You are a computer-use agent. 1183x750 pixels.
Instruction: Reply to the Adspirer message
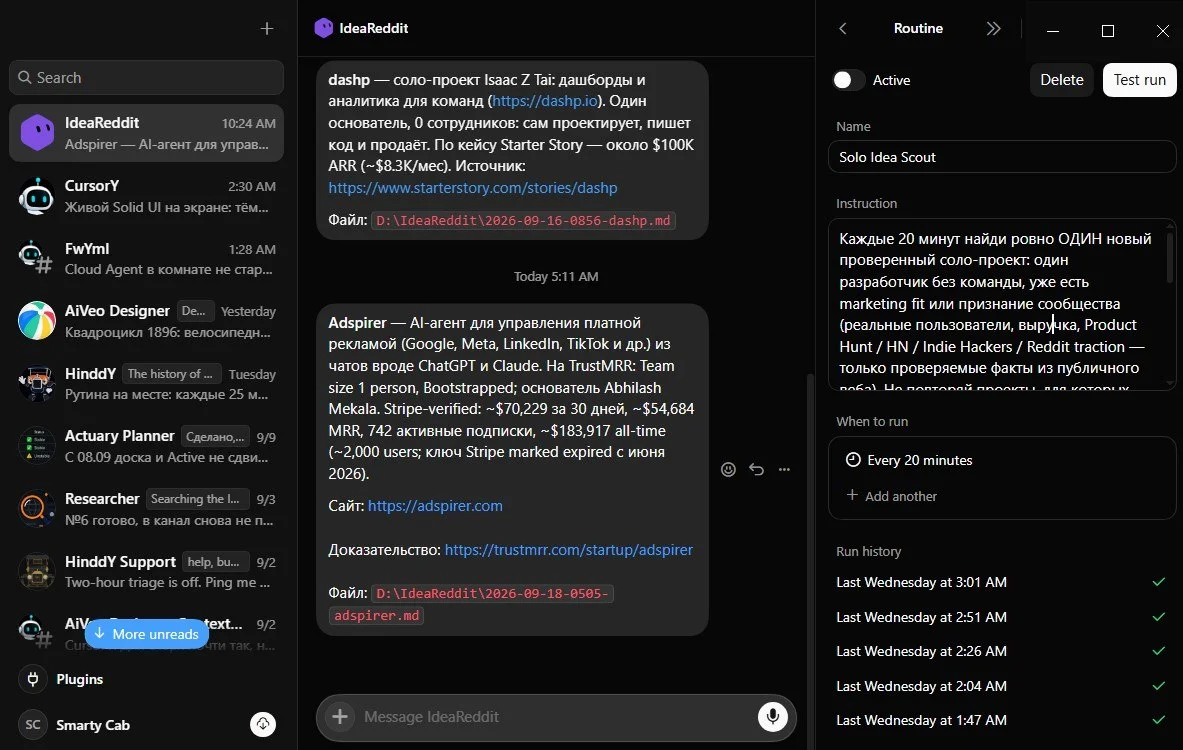(757, 469)
